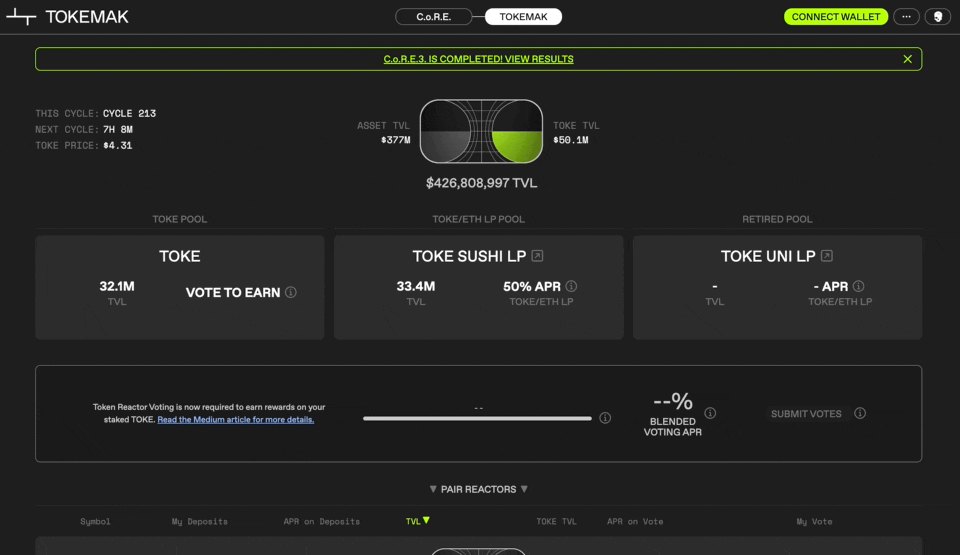
Task: Click the 32.1M TVL figure
Action: tap(117, 286)
